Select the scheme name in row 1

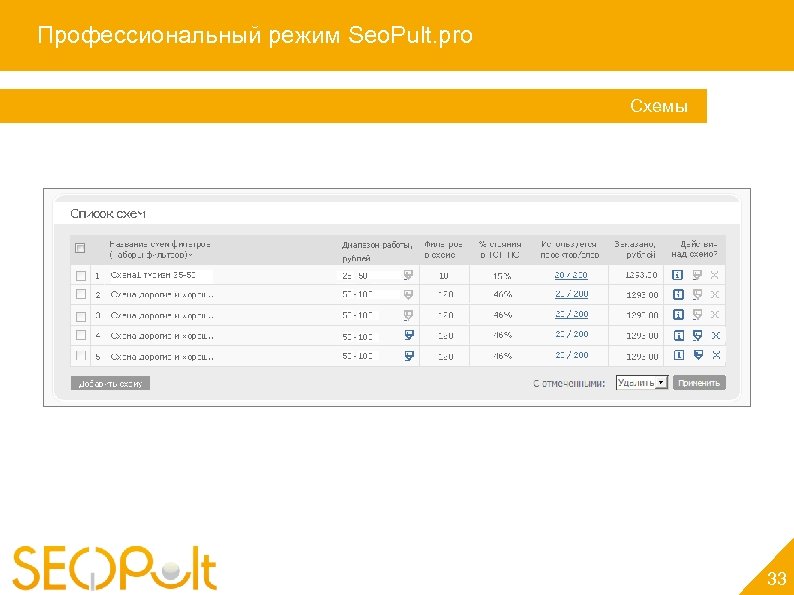coord(153,275)
